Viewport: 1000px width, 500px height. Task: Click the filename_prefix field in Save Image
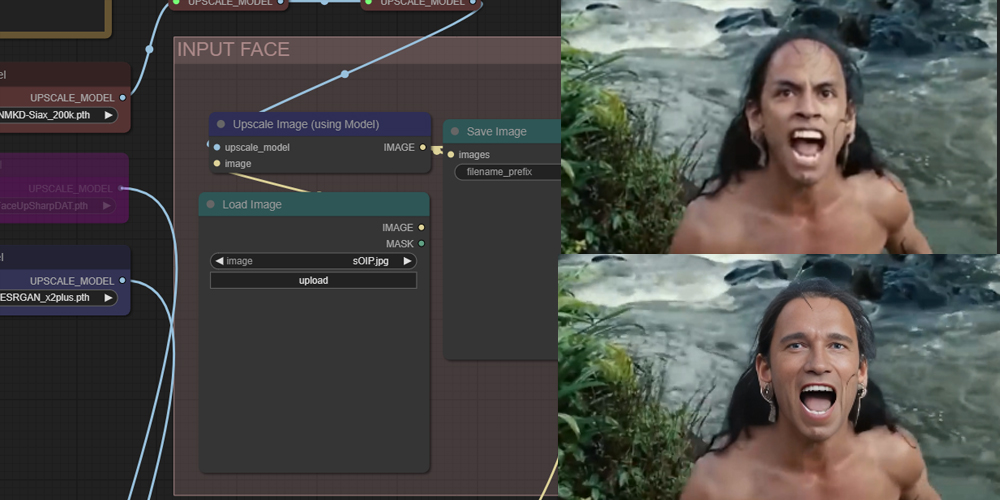[508, 172]
